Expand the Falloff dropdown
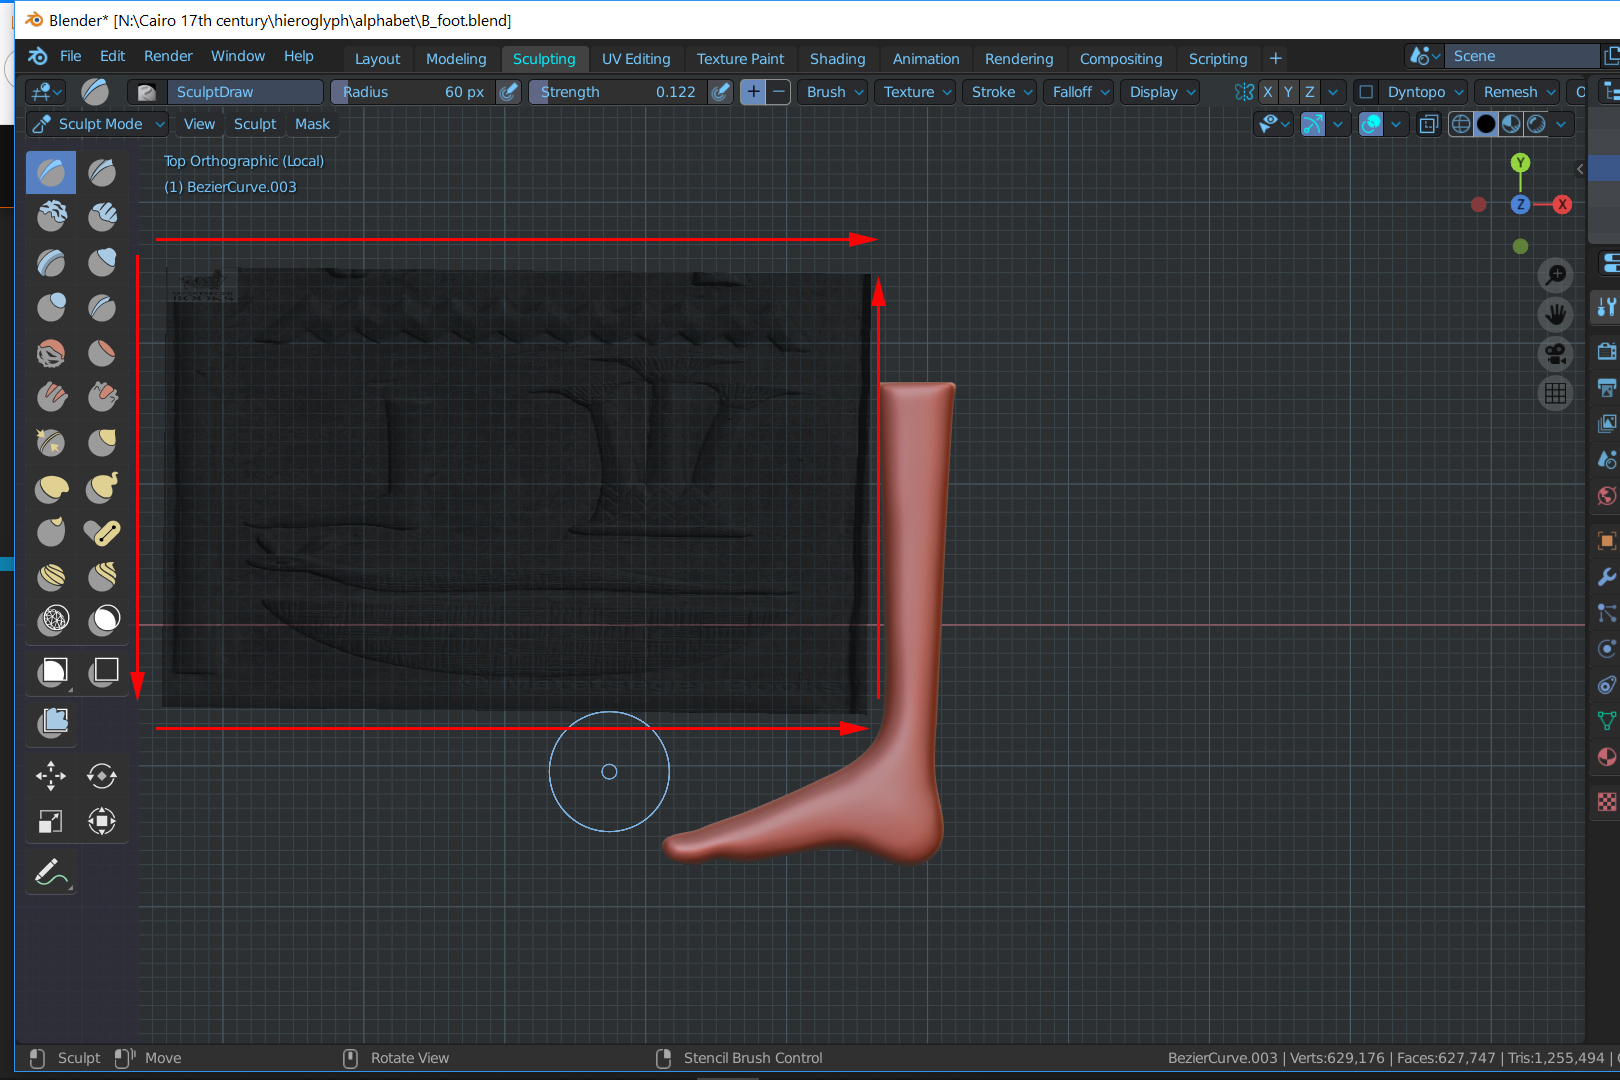 1078,92
